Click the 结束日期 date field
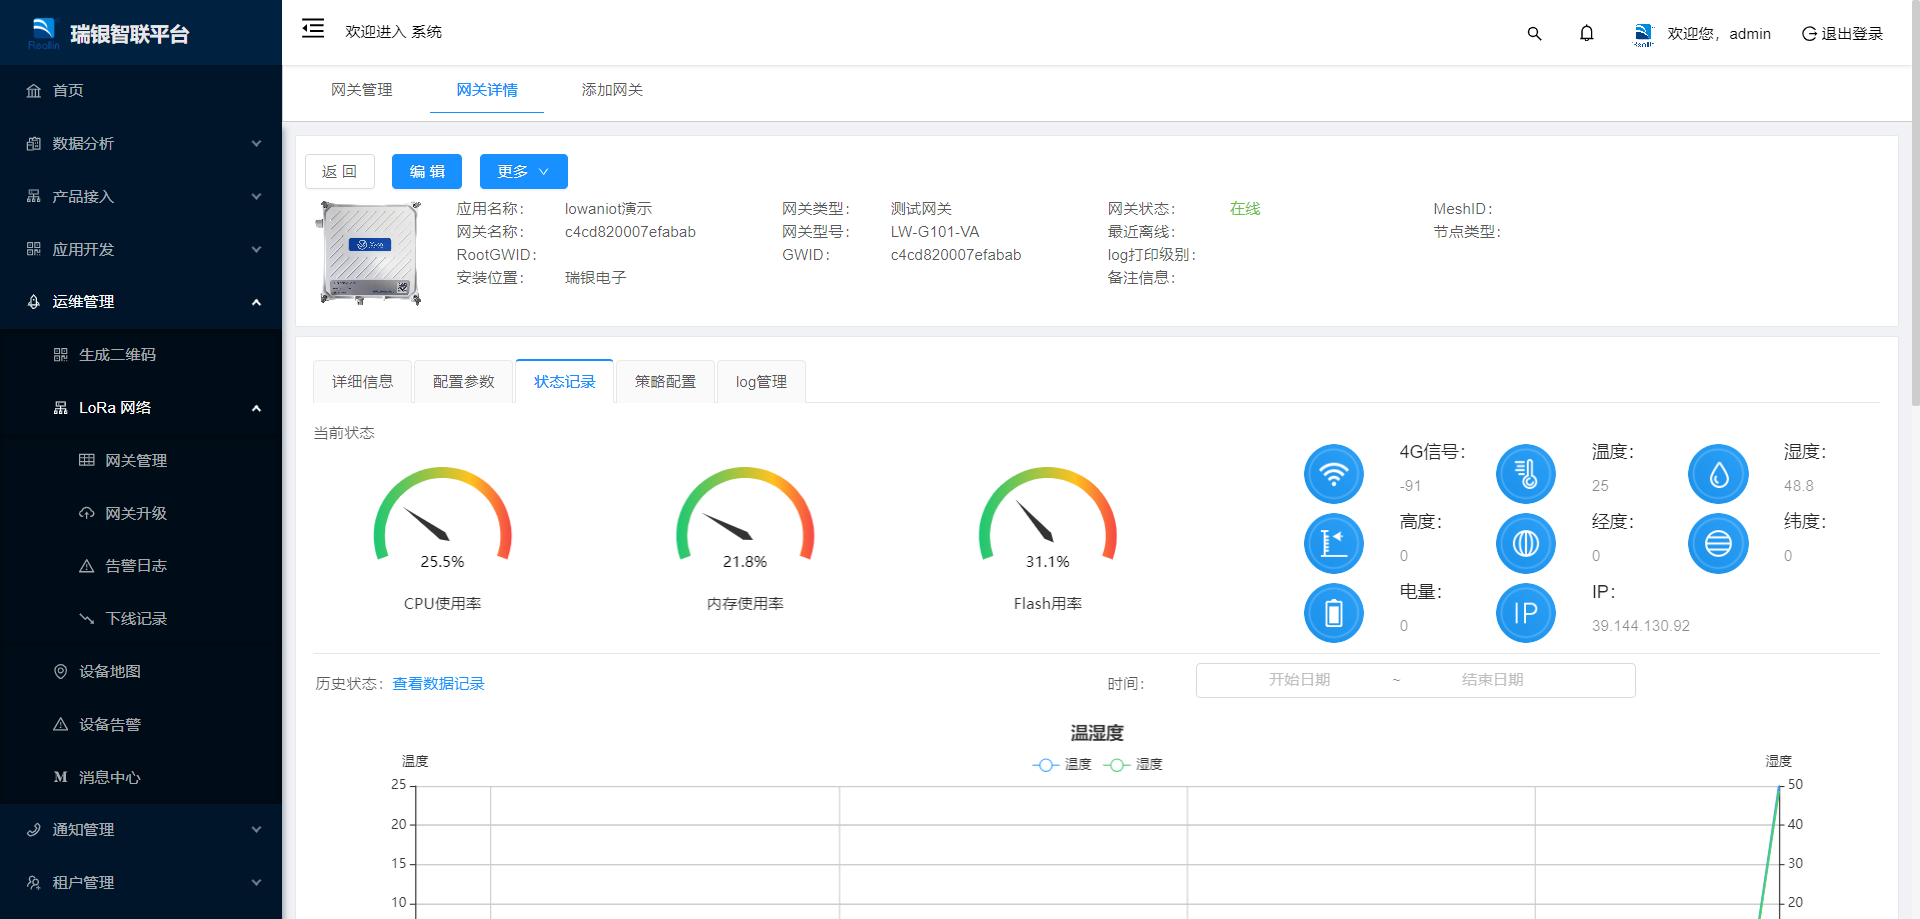 [1492, 680]
